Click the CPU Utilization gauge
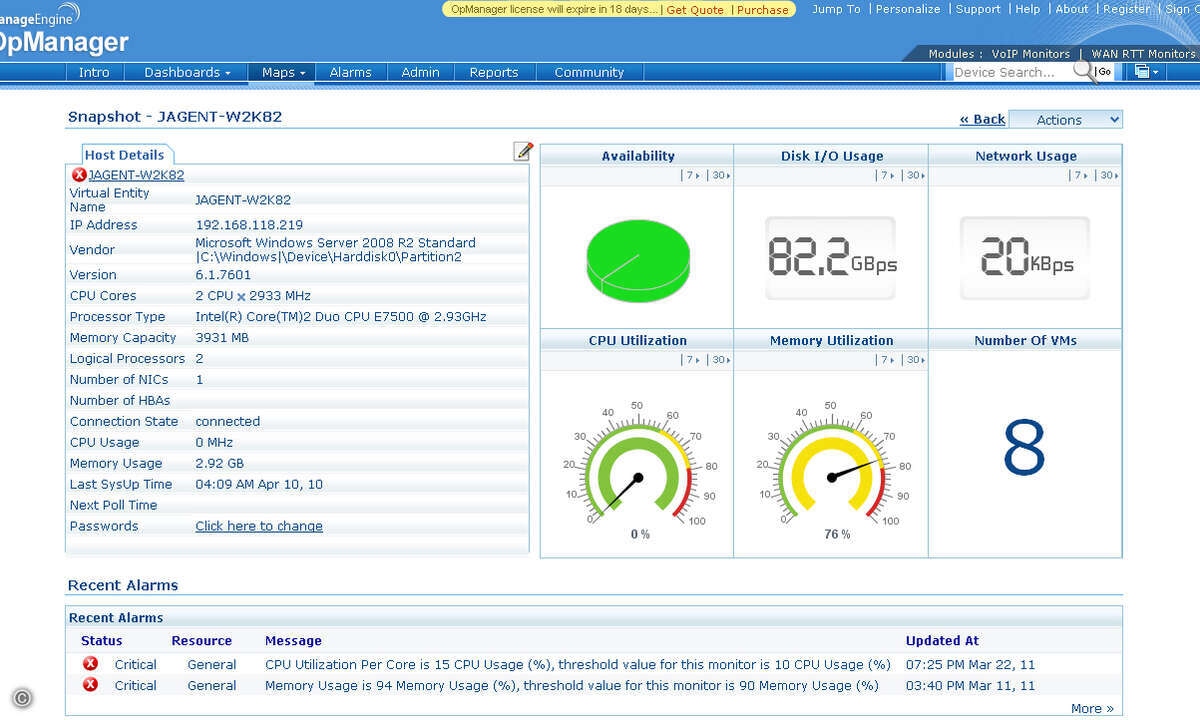1200x720 pixels. click(x=637, y=466)
